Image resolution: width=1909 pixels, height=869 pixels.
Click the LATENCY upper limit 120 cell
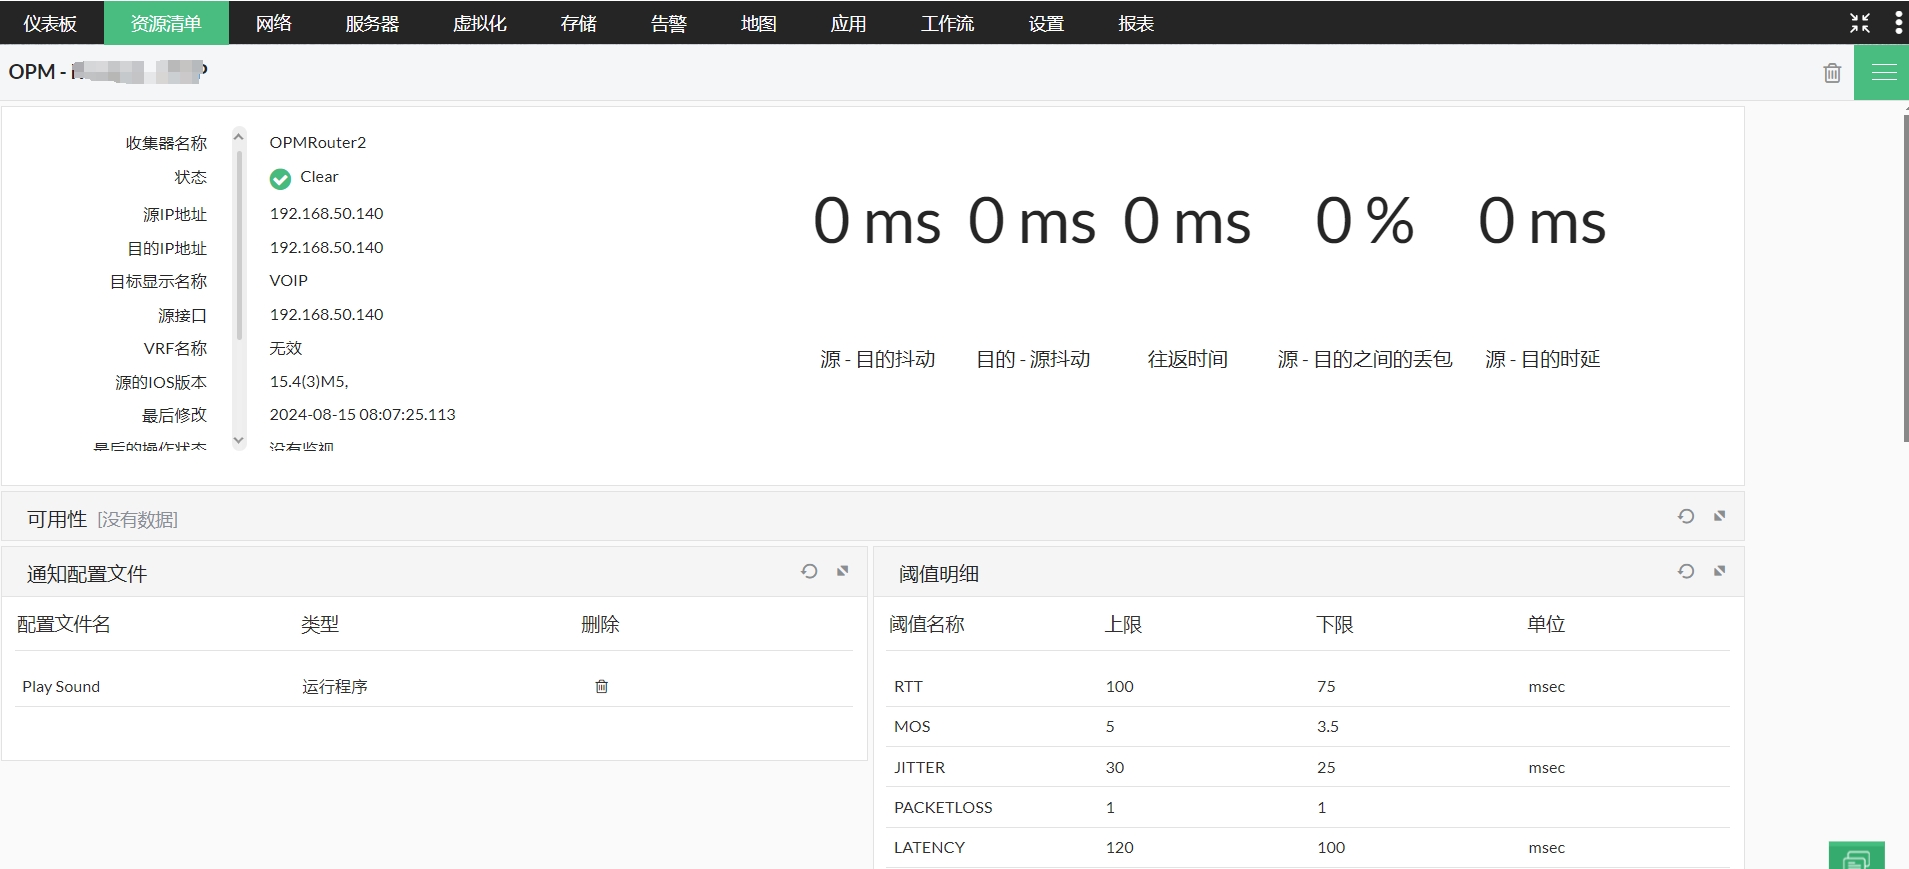[x=1120, y=847]
